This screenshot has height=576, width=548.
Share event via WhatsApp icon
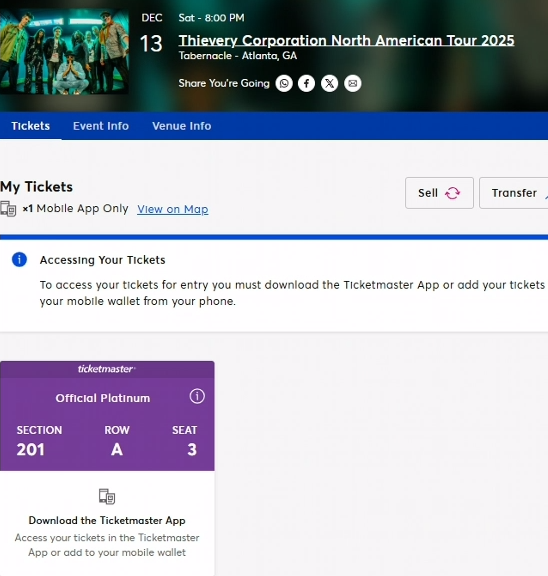point(284,83)
